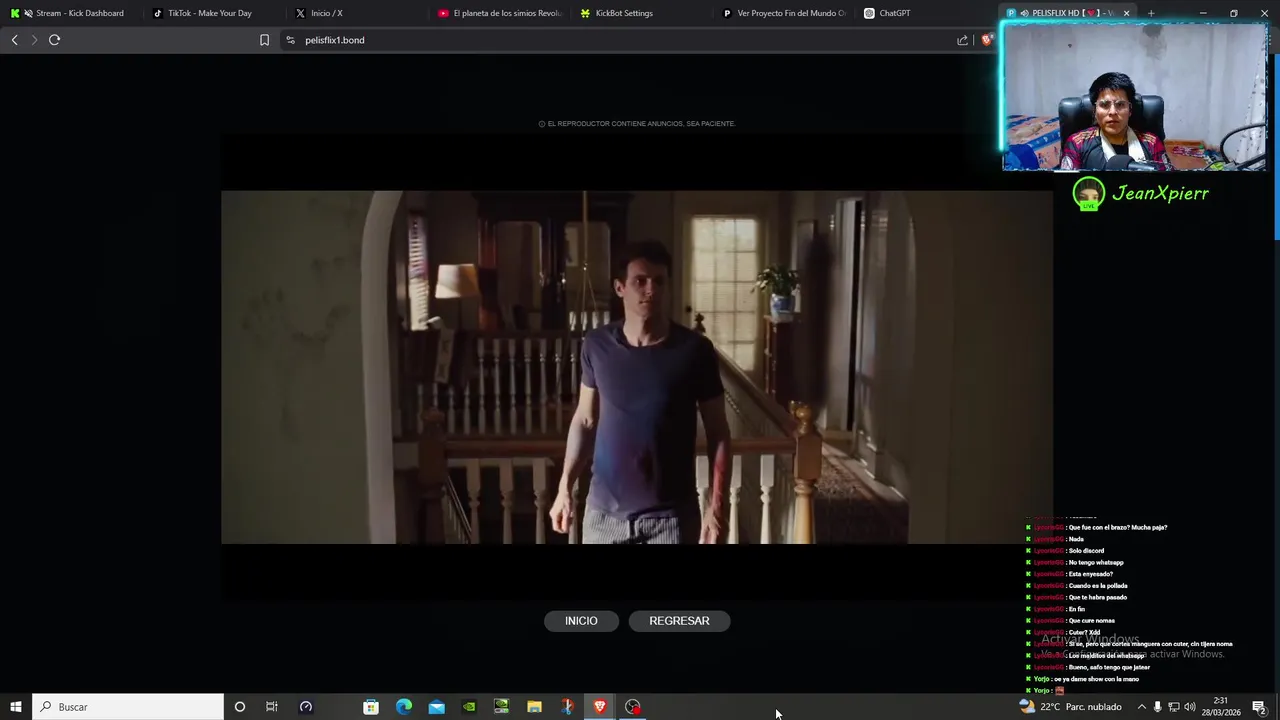Open the recording app icon on taskbar
Viewport: 1280px width, 720px height.
point(633,707)
